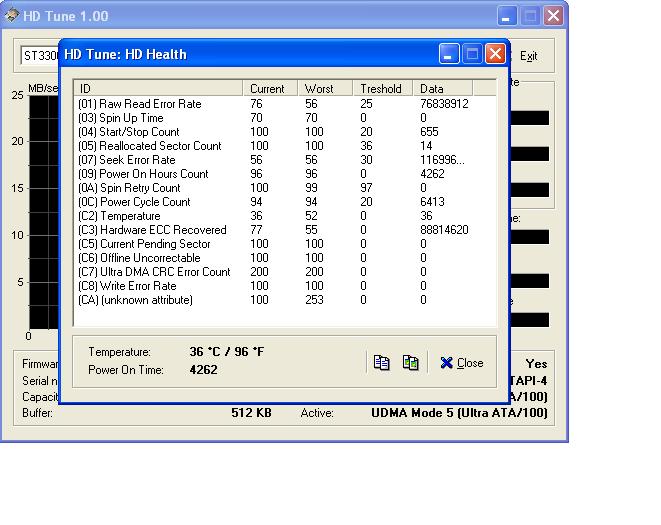The height and width of the screenshot is (525, 661).
Task: Click threshold value 97 for Spin Retry Count
Action: point(366,188)
